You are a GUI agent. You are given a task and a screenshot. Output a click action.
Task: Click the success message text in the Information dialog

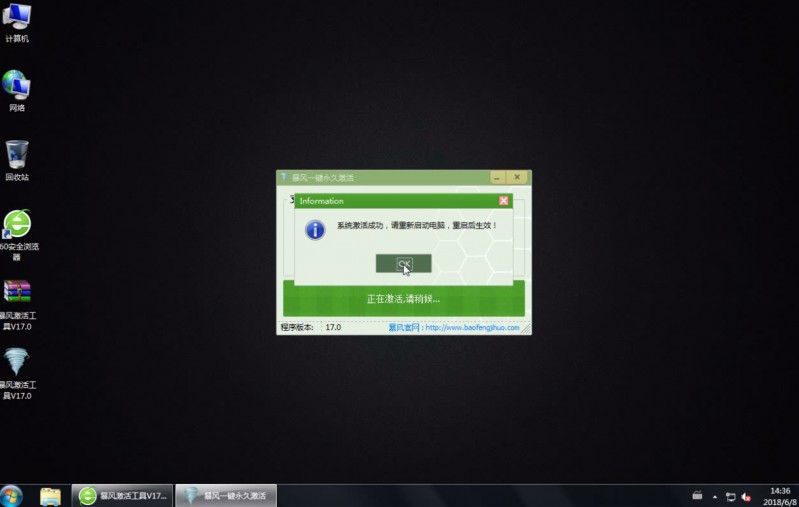point(416,225)
